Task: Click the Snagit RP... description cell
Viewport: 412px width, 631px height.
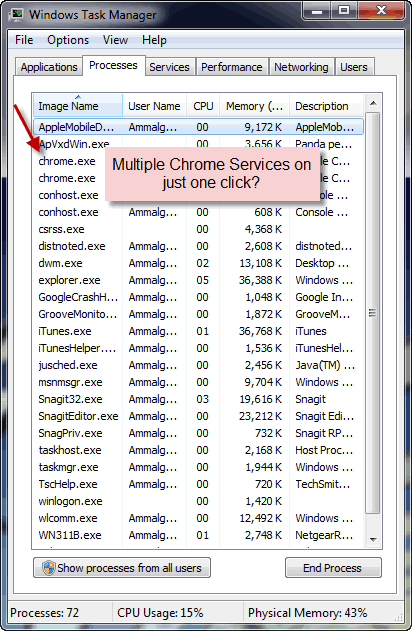Action: pyautogui.click(x=324, y=433)
